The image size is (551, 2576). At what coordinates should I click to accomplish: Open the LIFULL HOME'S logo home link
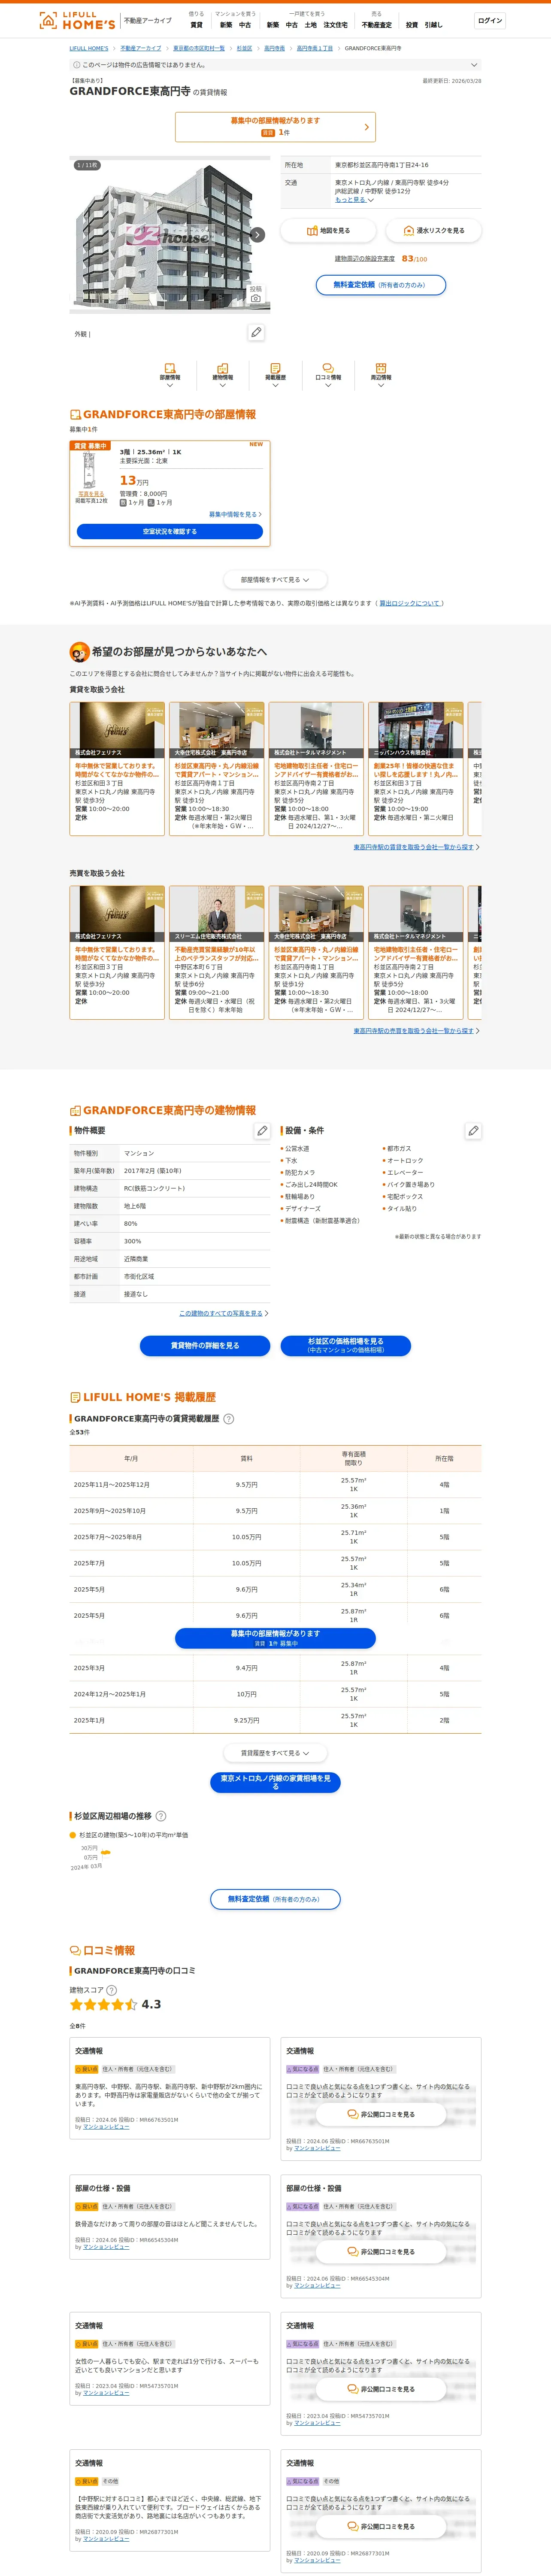point(77,21)
